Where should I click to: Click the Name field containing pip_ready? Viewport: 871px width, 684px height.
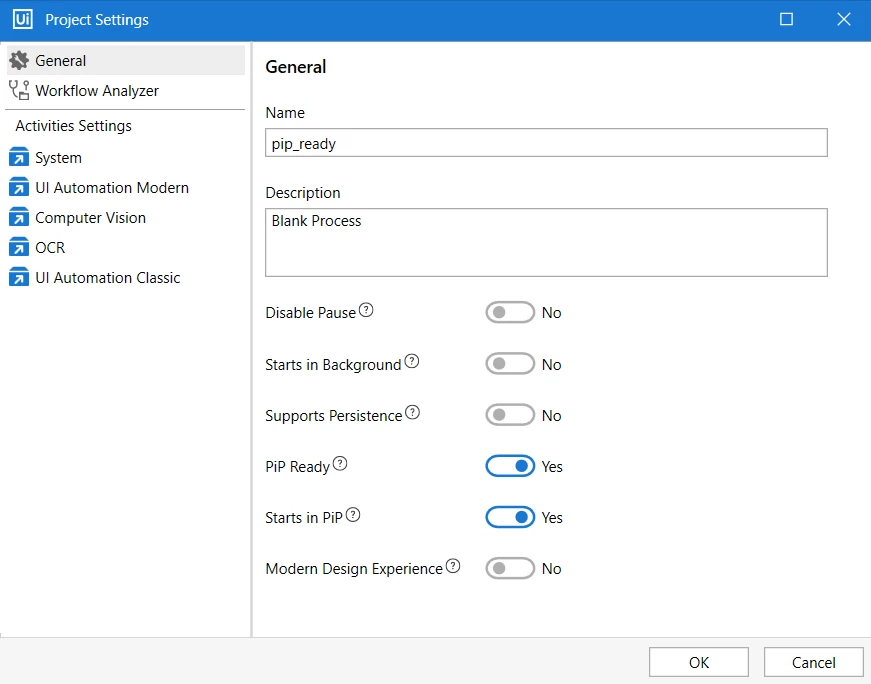coord(546,143)
